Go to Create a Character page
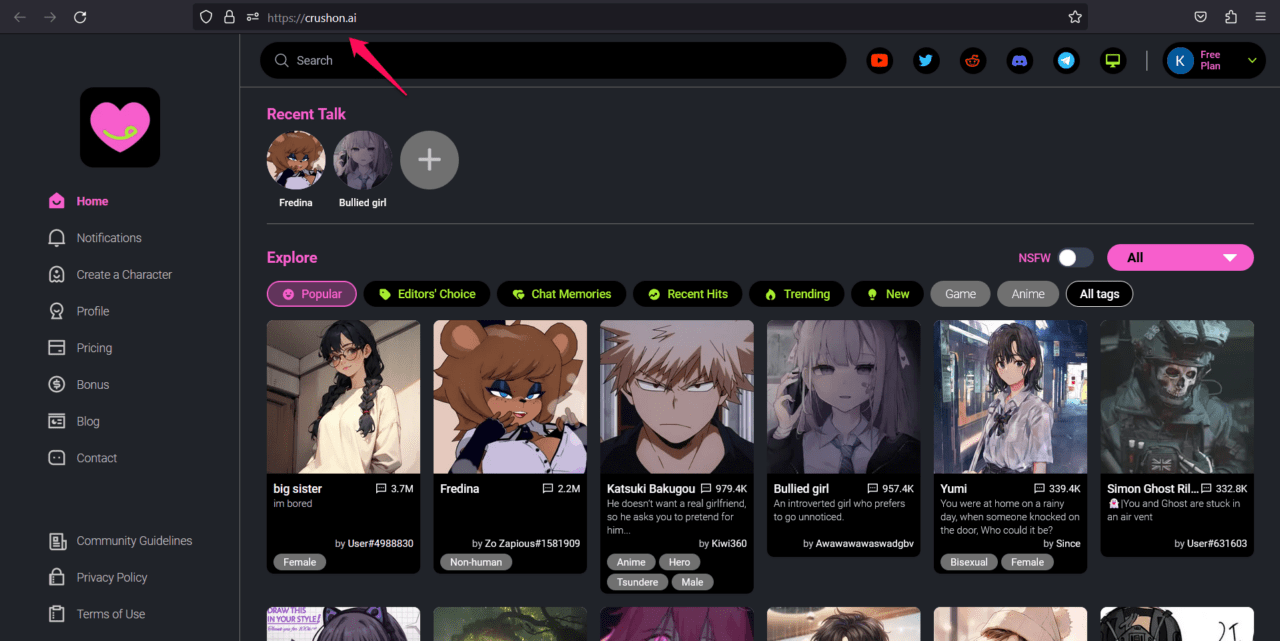Screen dimensions: 1280x641 click(x=124, y=275)
